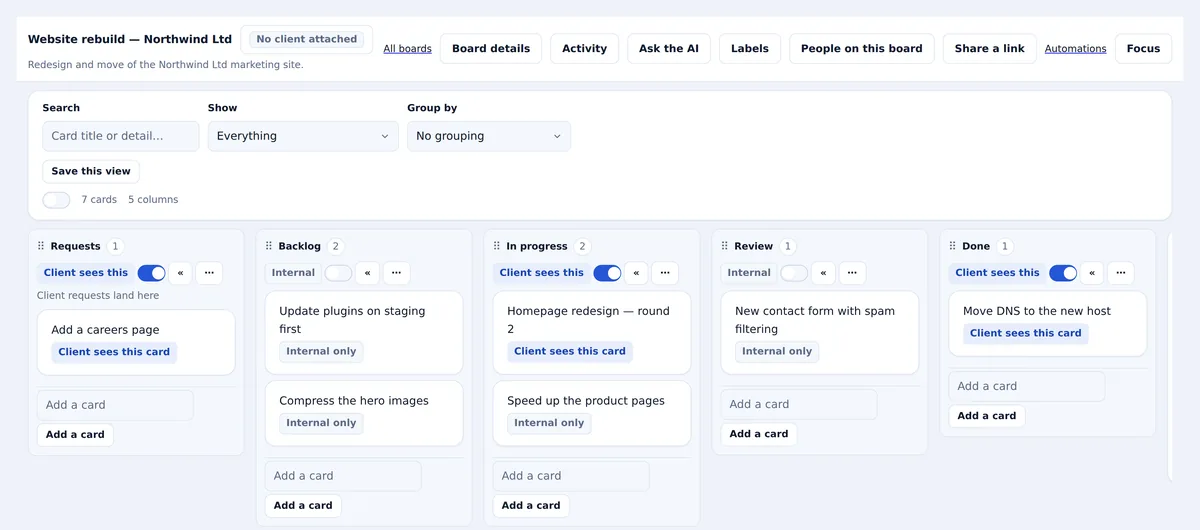
Task: Grab the Backlog column drag handle
Action: click(269, 246)
